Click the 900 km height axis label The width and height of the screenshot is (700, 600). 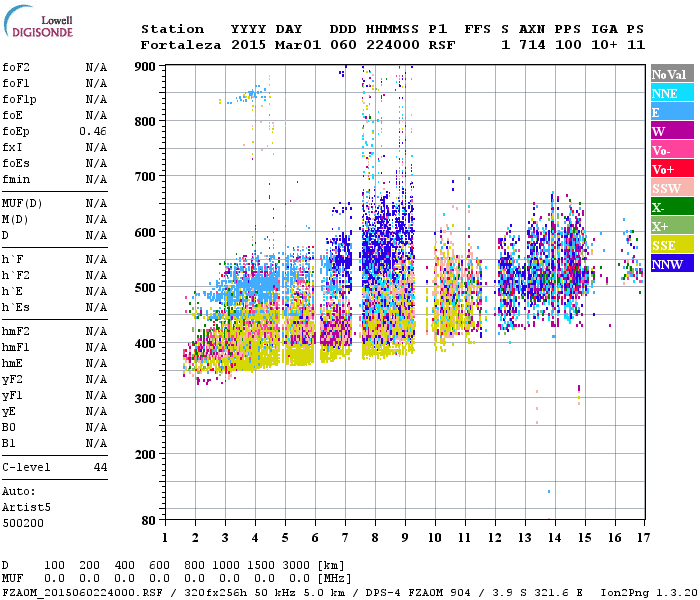[145, 67]
